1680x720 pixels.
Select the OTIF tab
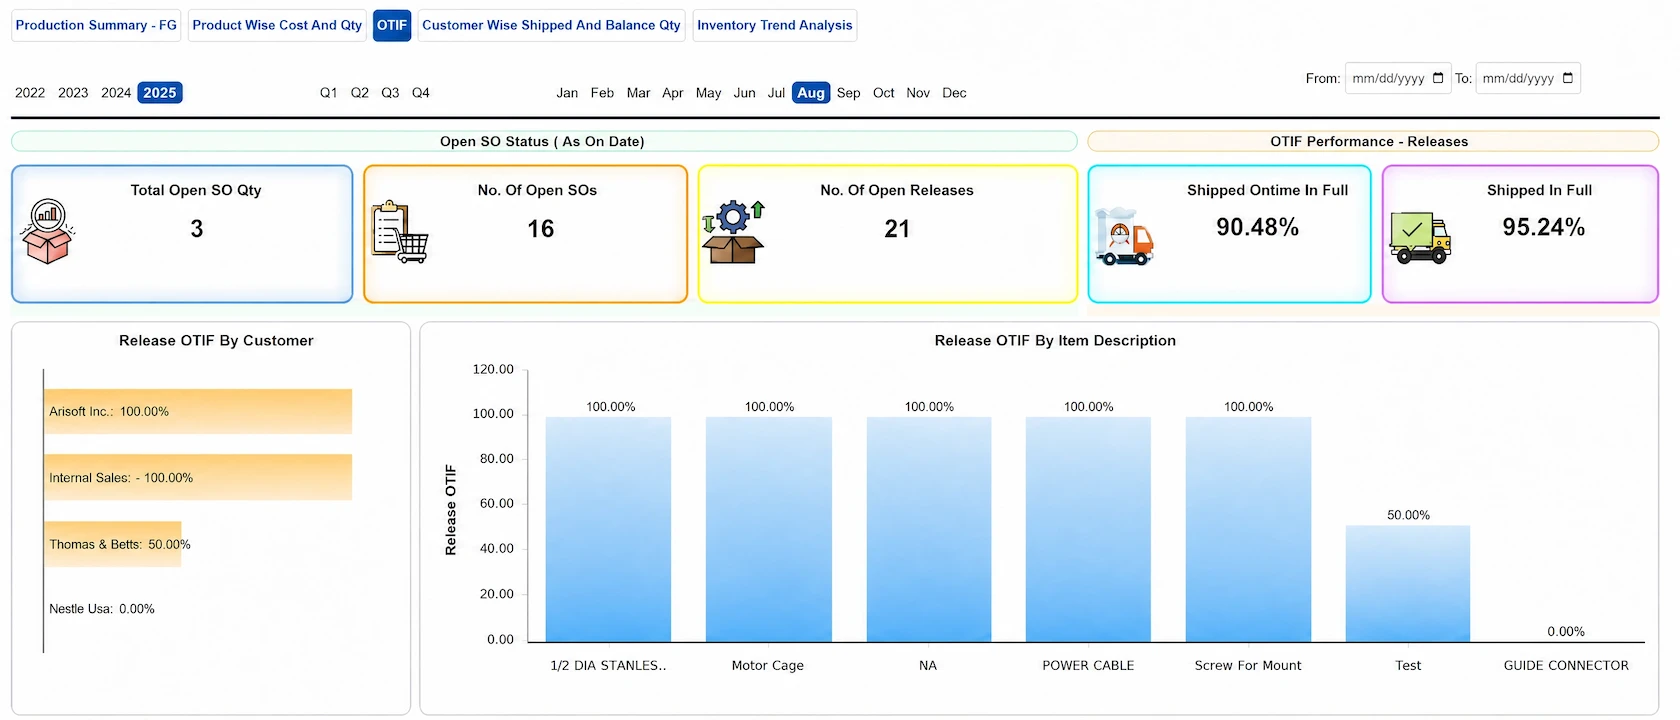[x=392, y=25]
